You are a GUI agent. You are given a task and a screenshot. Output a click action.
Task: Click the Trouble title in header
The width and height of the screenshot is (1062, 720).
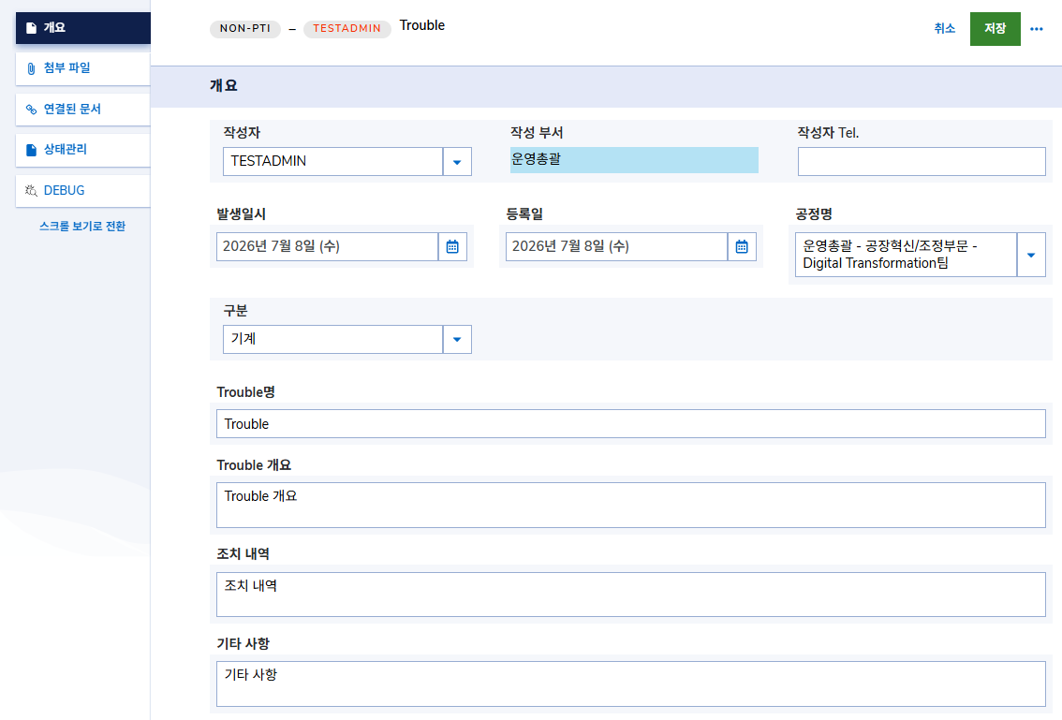coord(422,26)
